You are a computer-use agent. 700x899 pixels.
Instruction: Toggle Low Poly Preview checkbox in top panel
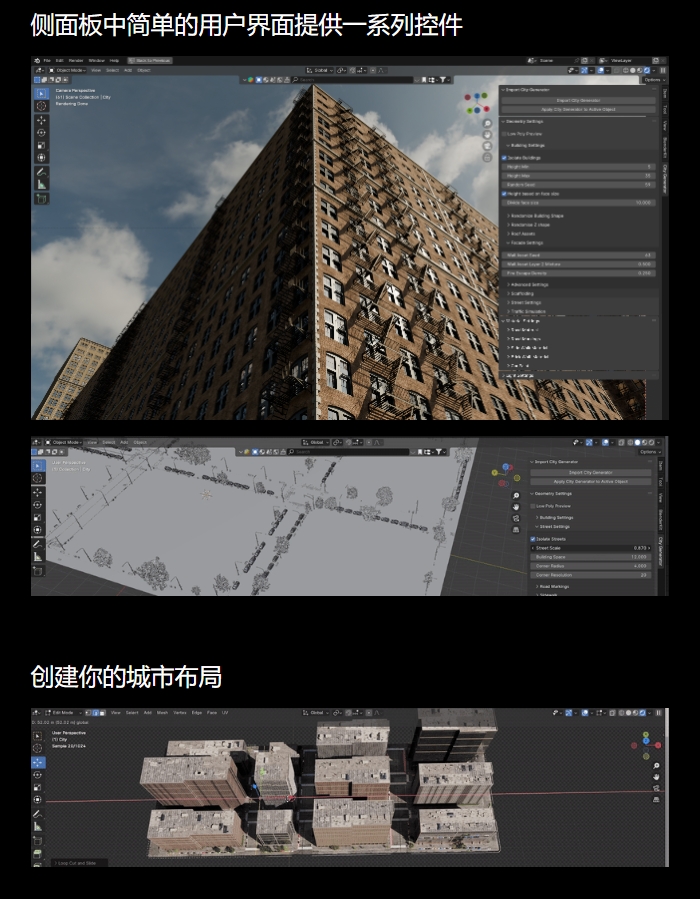point(504,134)
